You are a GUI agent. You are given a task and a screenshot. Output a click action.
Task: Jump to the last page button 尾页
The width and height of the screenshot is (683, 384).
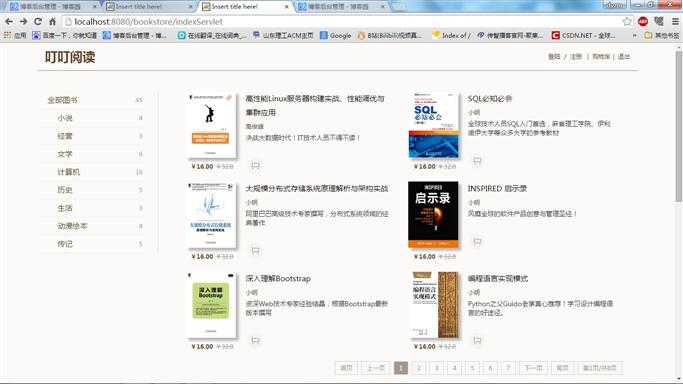click(x=562, y=368)
